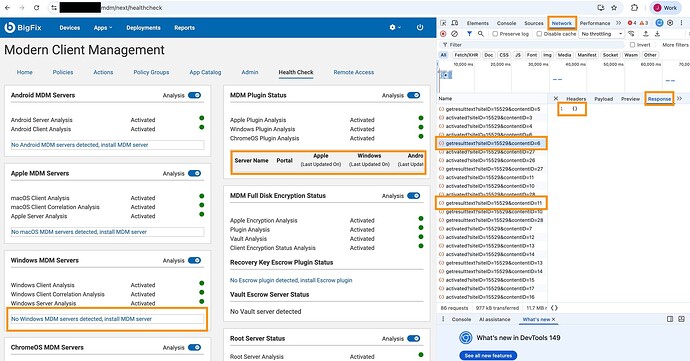Click the browser back arrow

pos(7,7)
